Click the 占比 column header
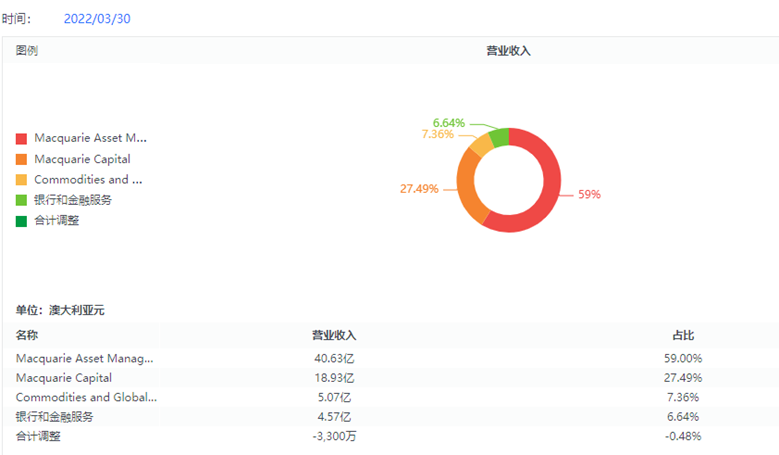Viewport: 779px width, 455px height. (684, 336)
